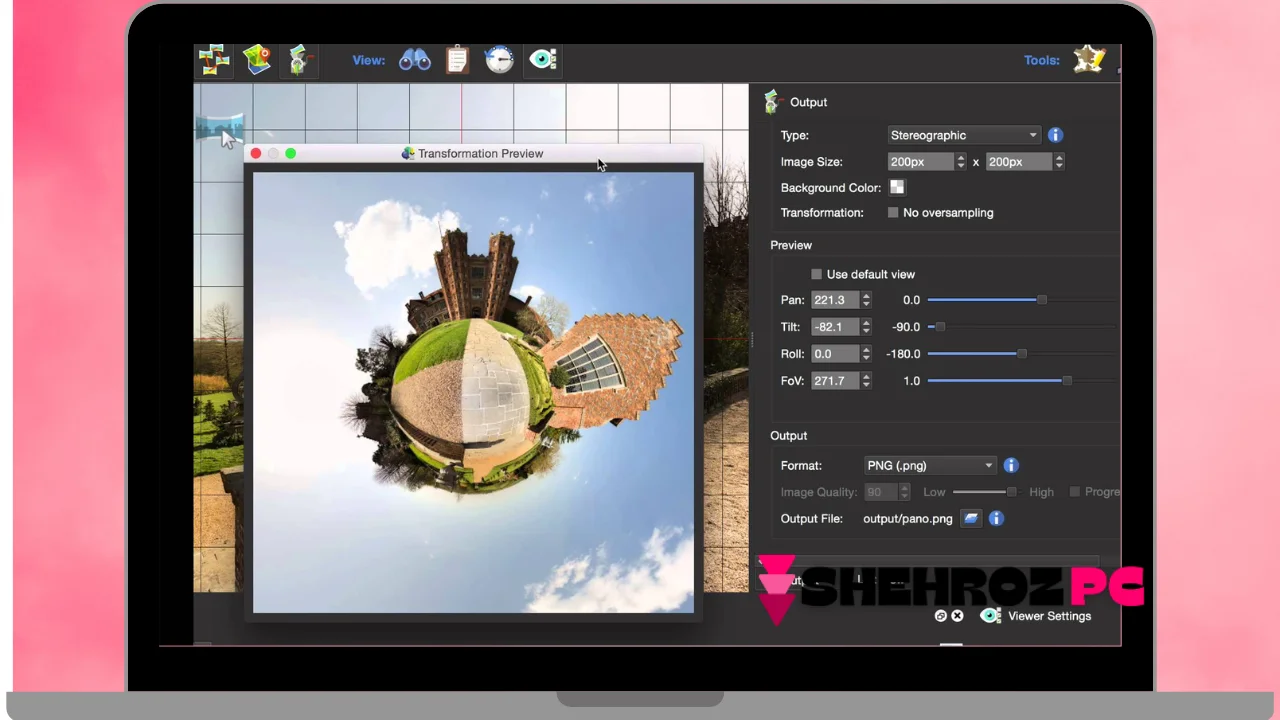
Task: Enable the No oversampling checkbox
Action: [x=893, y=212]
